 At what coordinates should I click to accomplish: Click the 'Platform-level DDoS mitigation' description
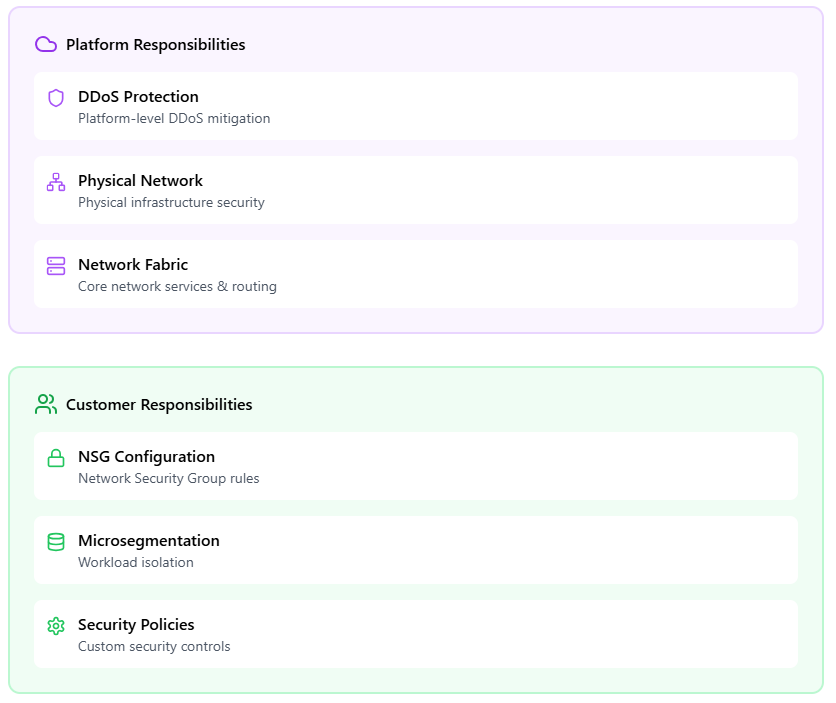point(174,118)
